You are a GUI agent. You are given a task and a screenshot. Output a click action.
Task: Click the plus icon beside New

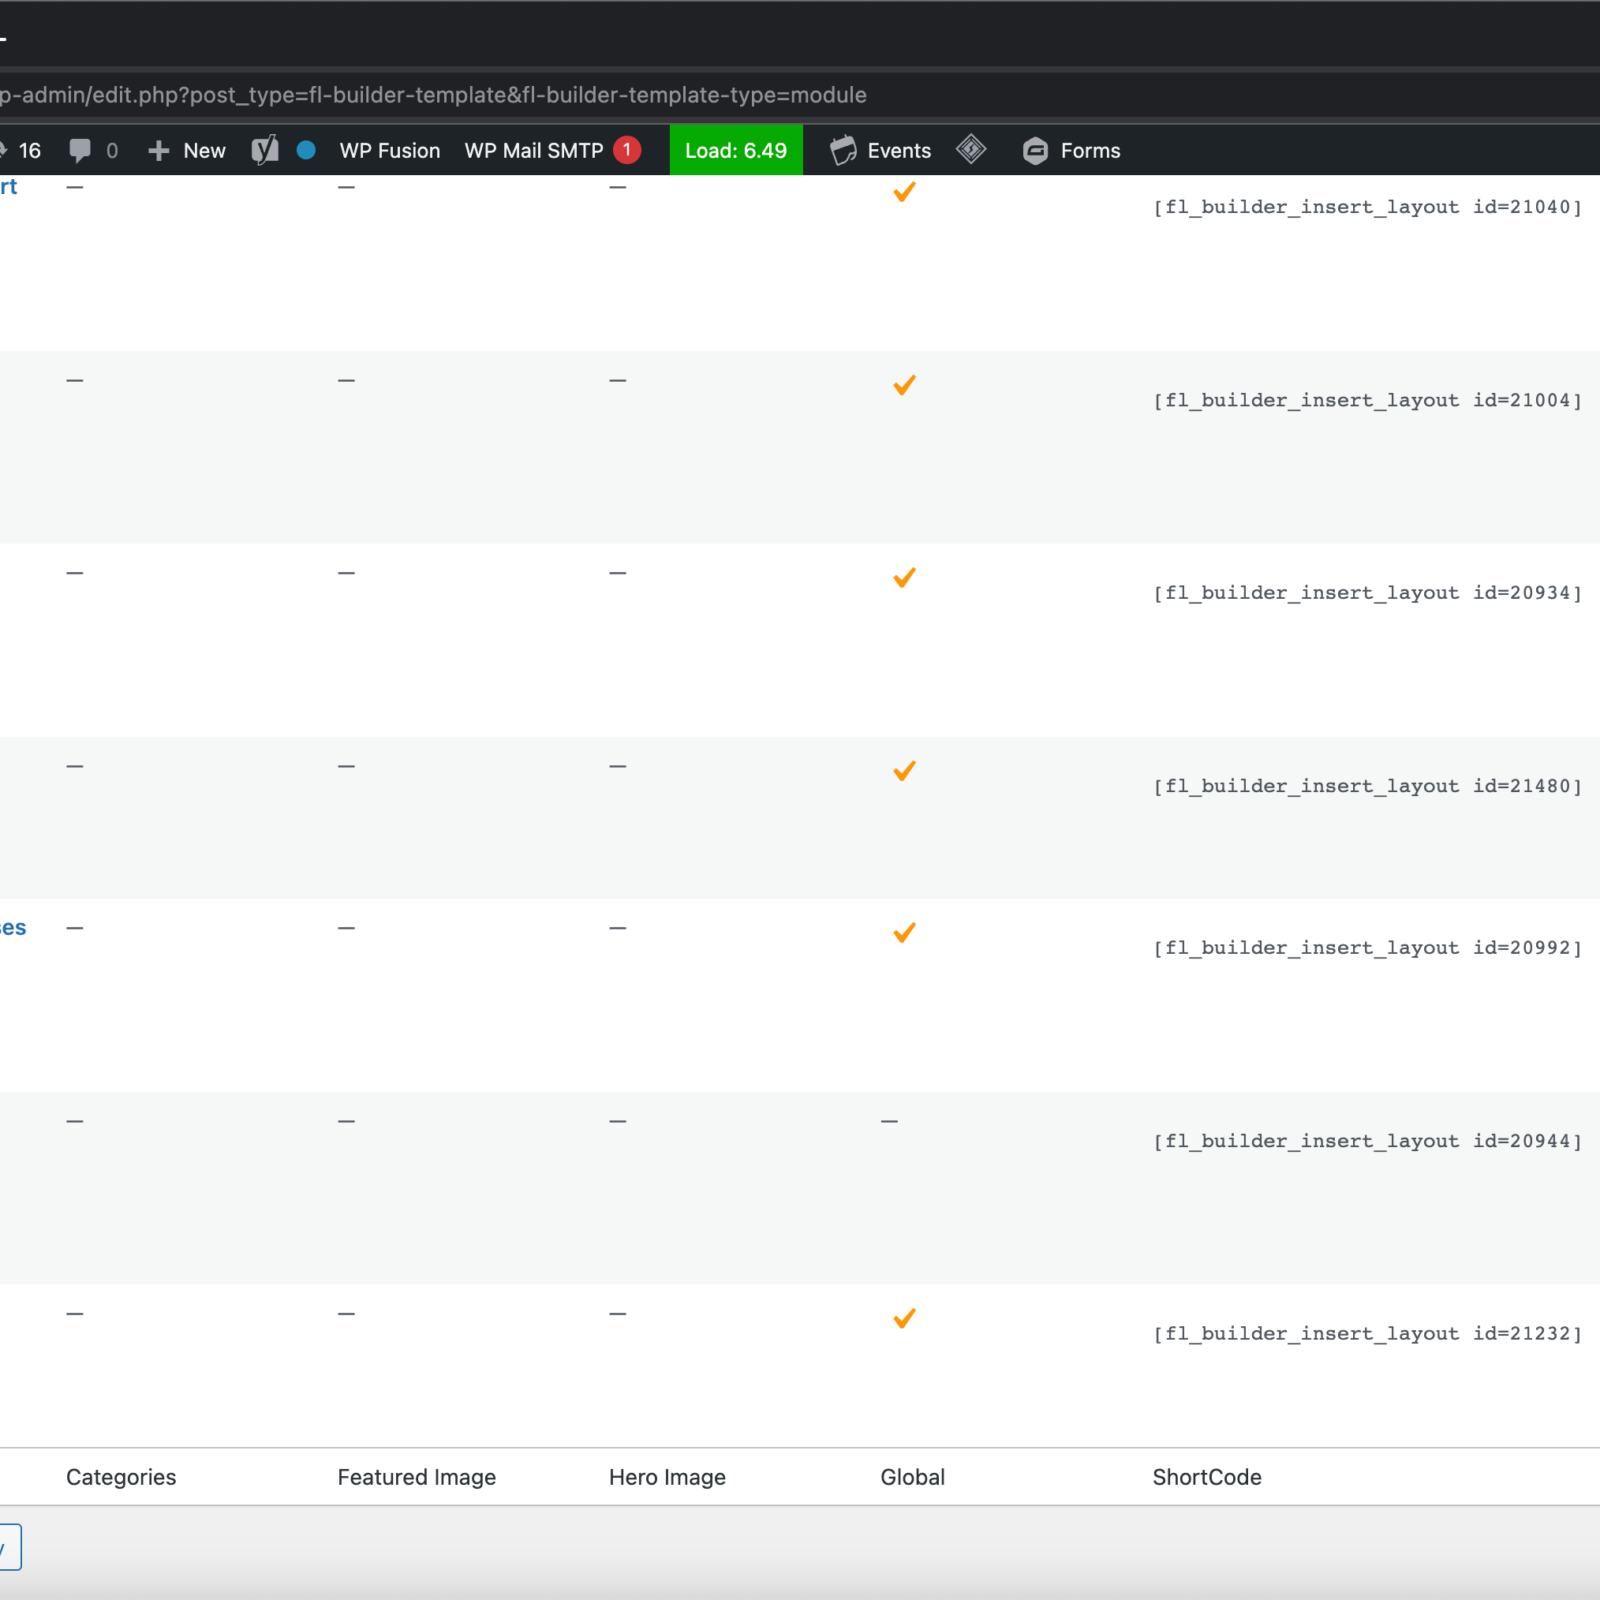pyautogui.click(x=158, y=151)
